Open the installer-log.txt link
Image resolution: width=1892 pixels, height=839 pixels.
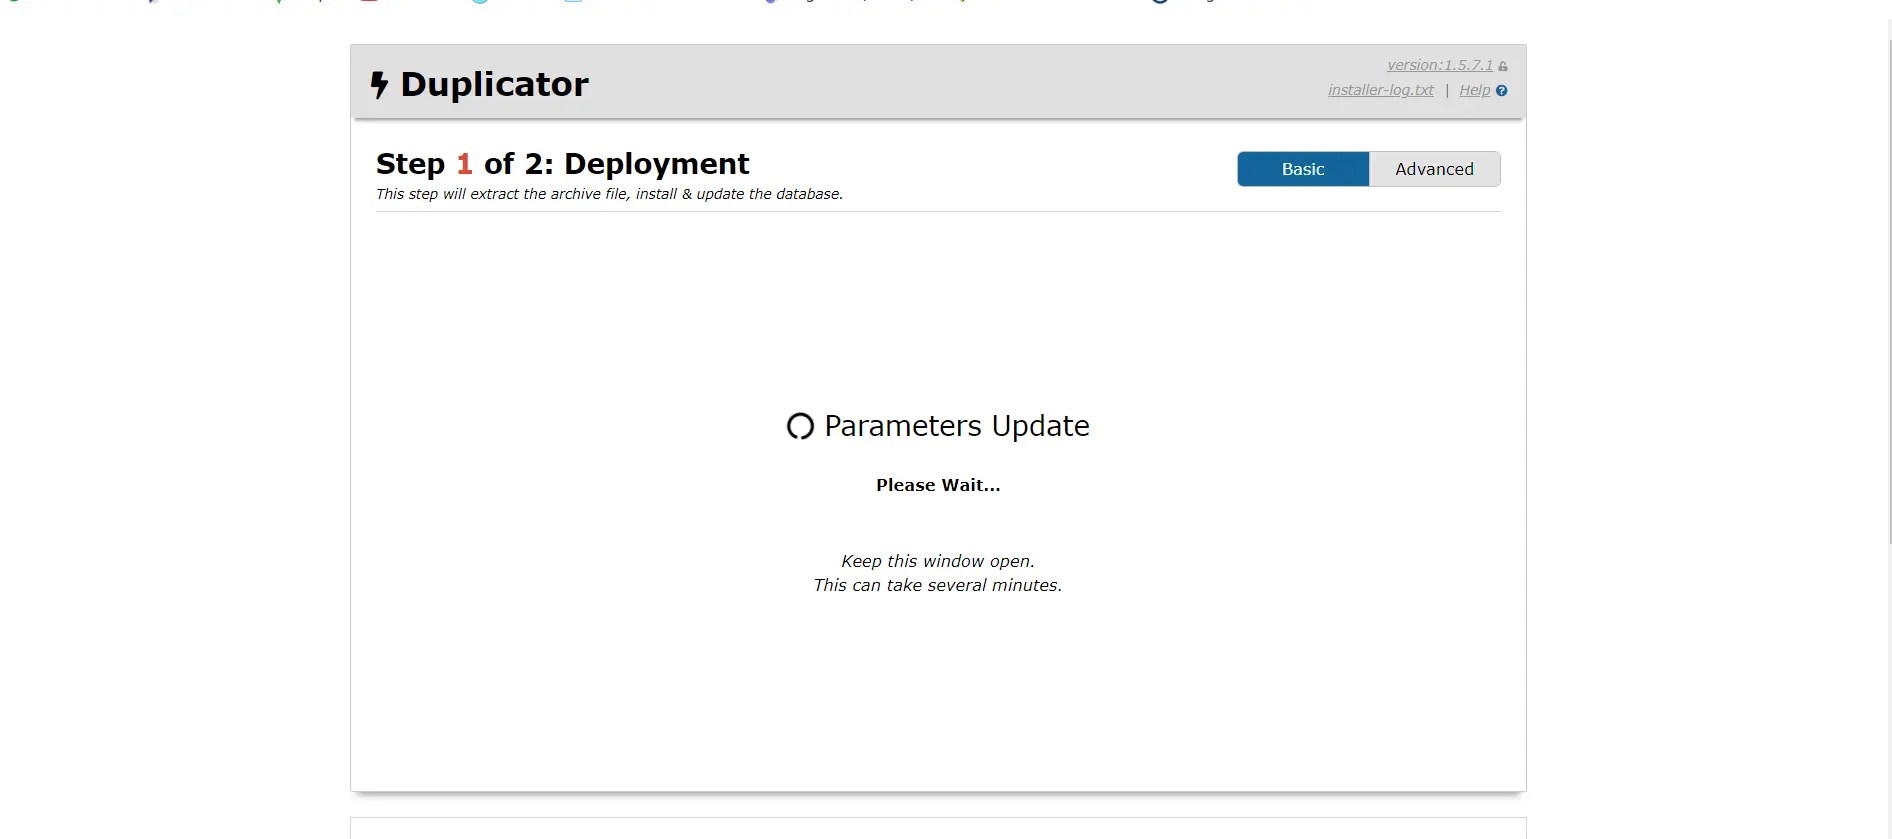click(x=1380, y=90)
